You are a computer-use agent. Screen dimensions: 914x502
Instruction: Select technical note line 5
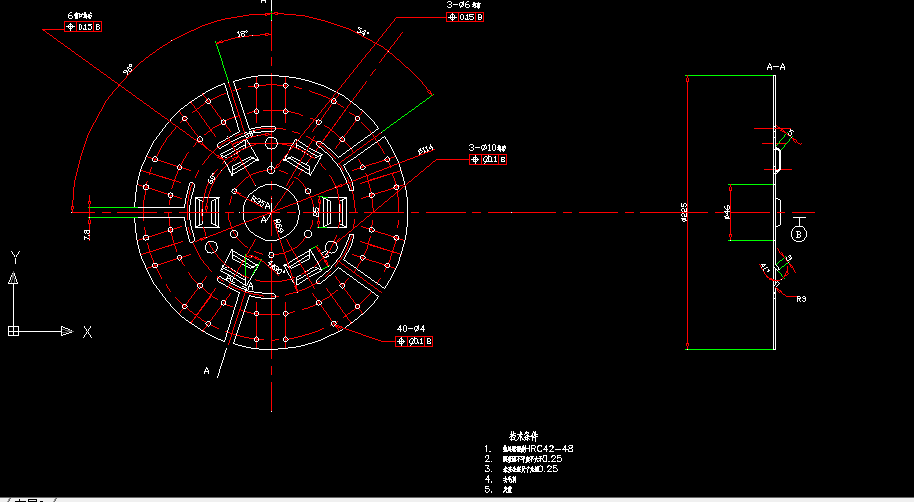tap(498, 490)
